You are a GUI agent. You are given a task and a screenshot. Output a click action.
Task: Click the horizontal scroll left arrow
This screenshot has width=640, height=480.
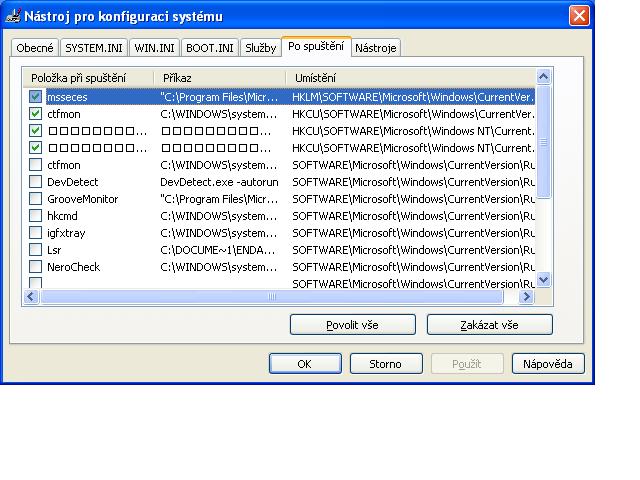31,296
